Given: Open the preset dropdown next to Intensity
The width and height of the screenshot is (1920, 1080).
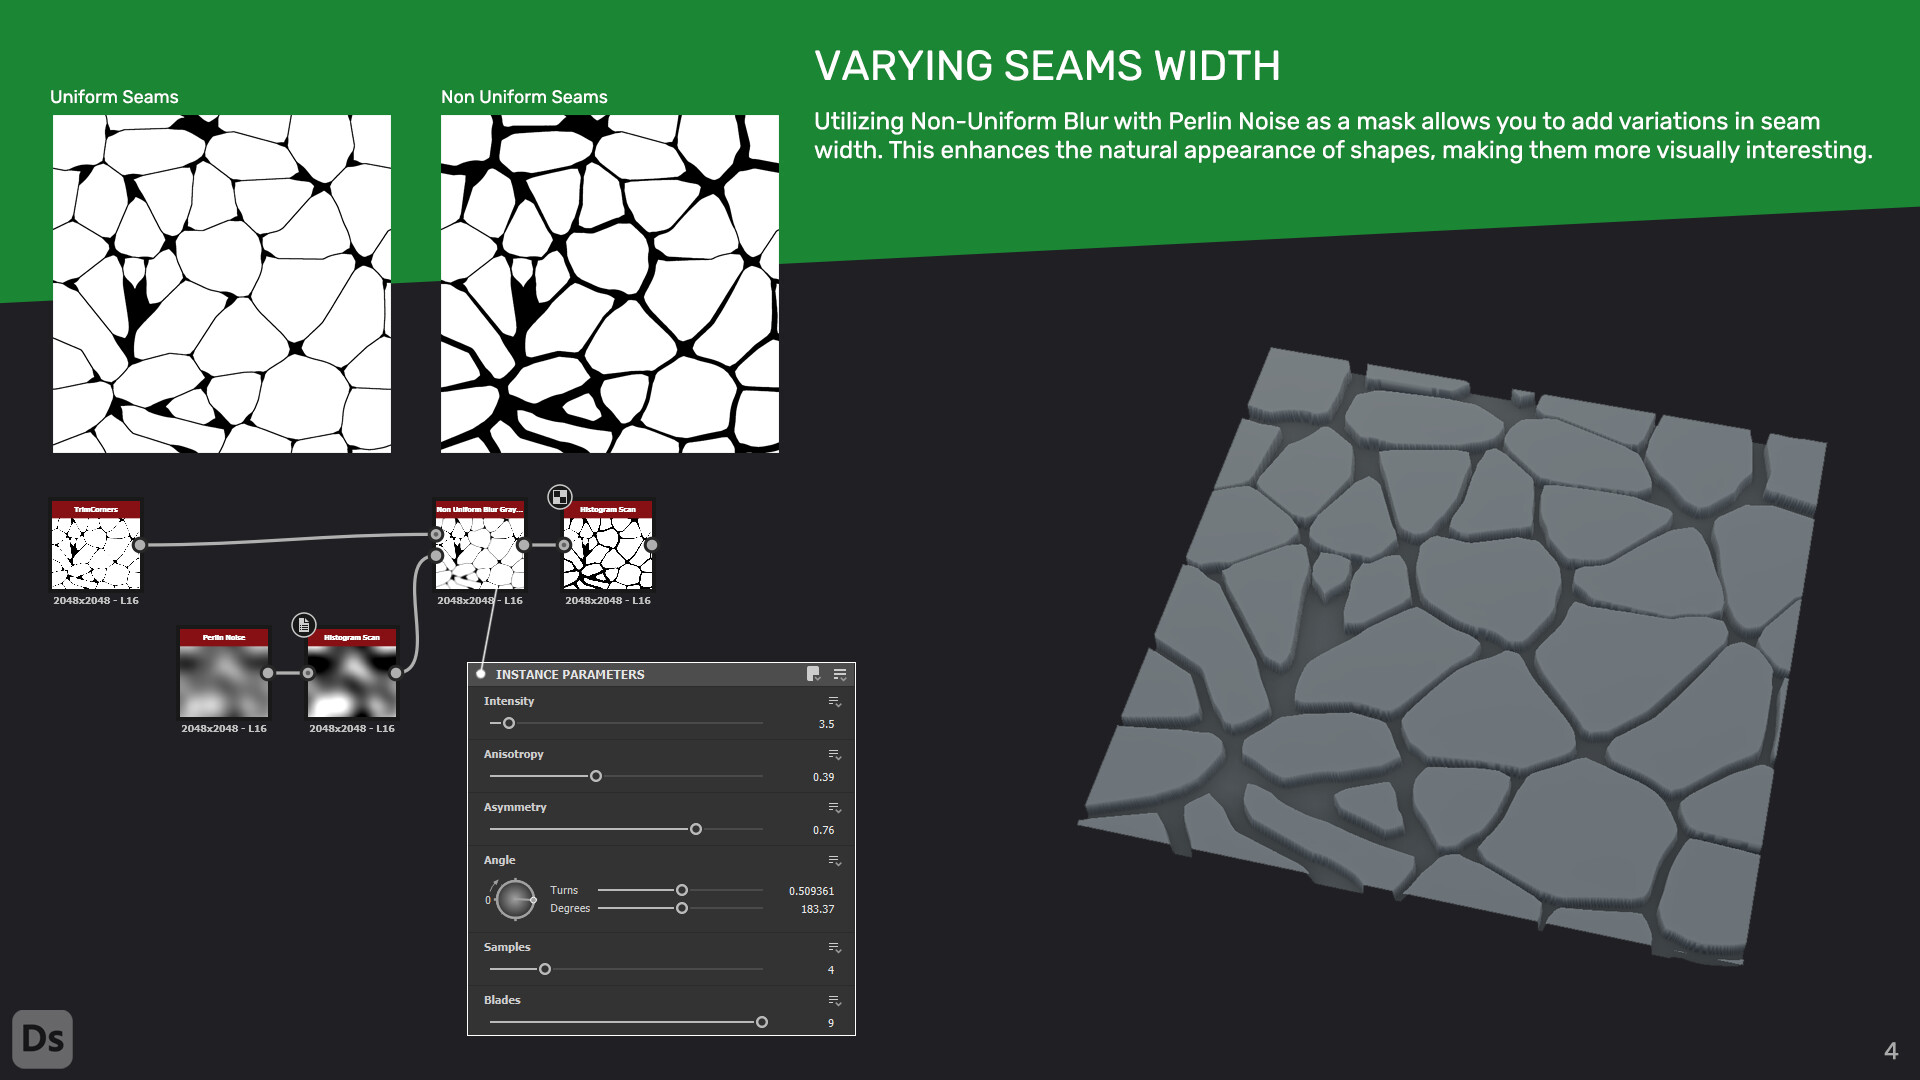Looking at the screenshot, I should pyautogui.click(x=833, y=702).
